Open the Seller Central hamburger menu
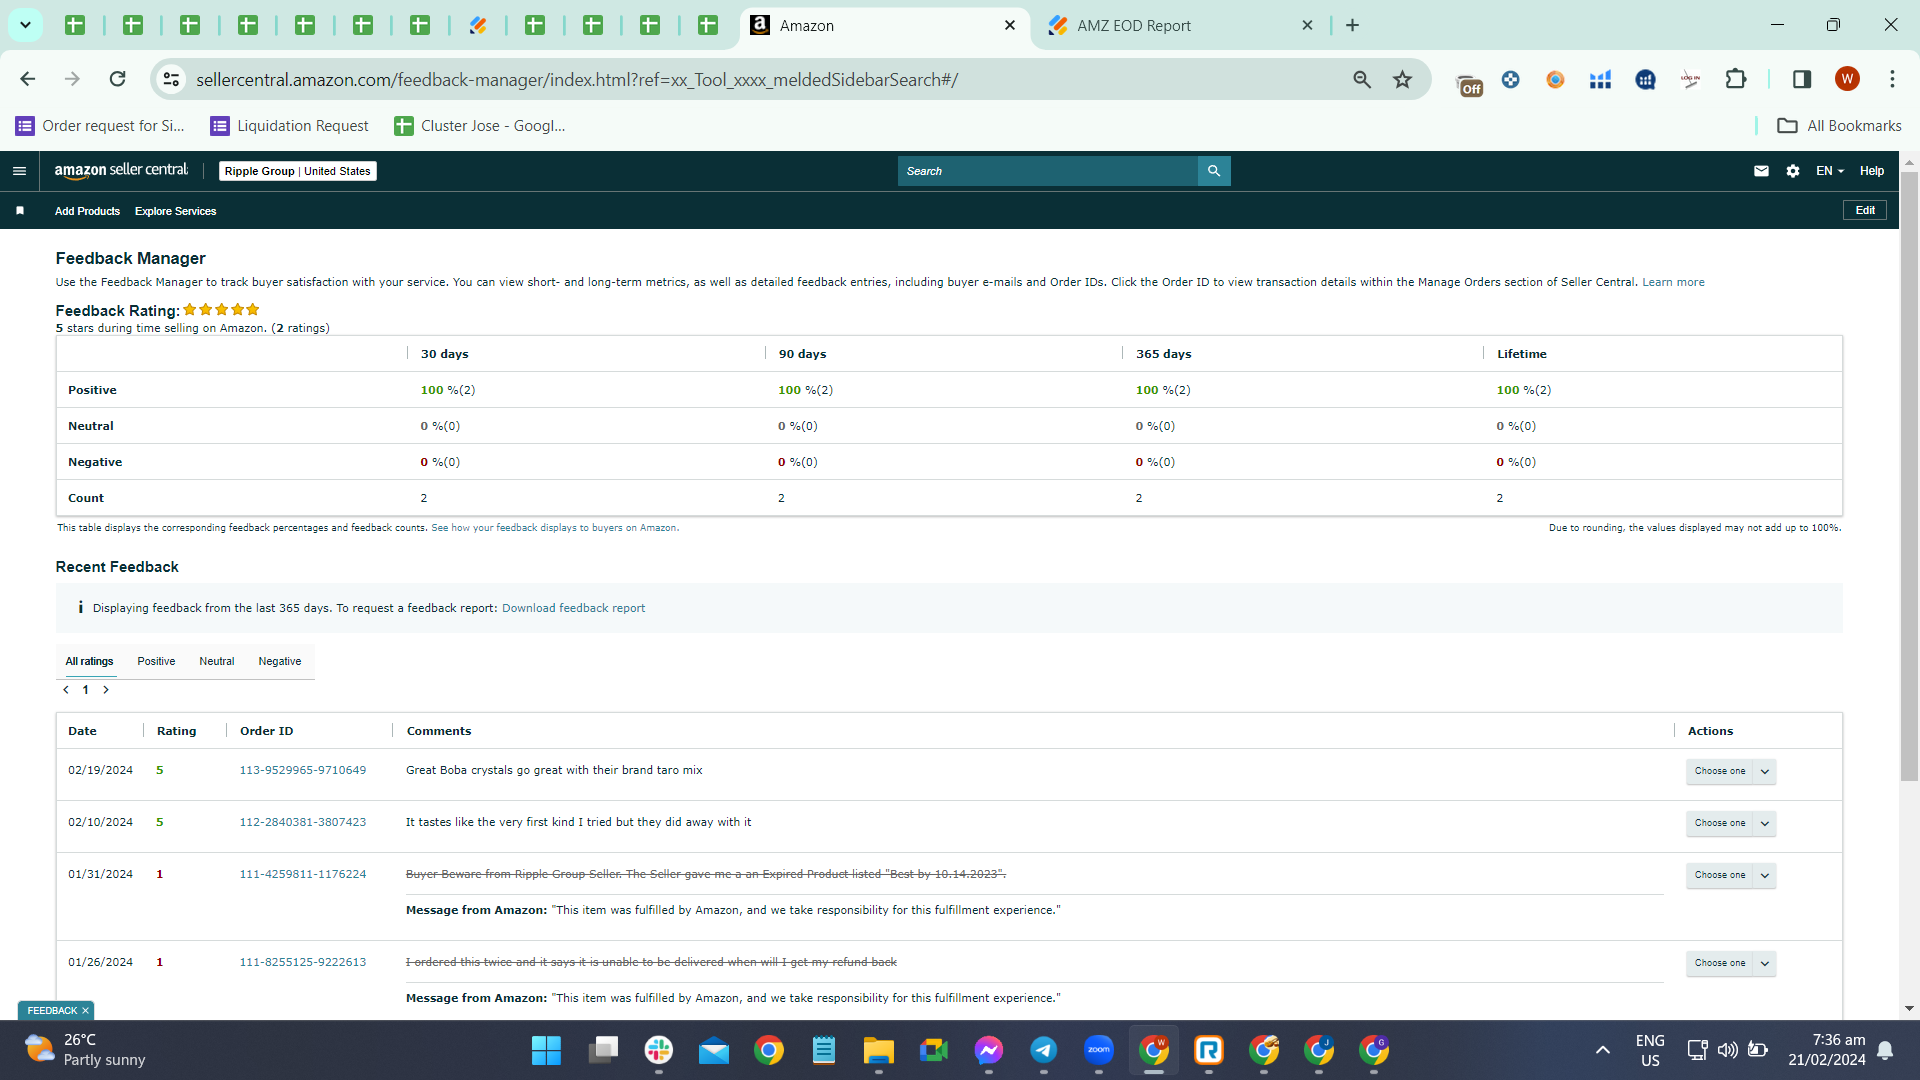The width and height of the screenshot is (1920, 1080). click(19, 171)
